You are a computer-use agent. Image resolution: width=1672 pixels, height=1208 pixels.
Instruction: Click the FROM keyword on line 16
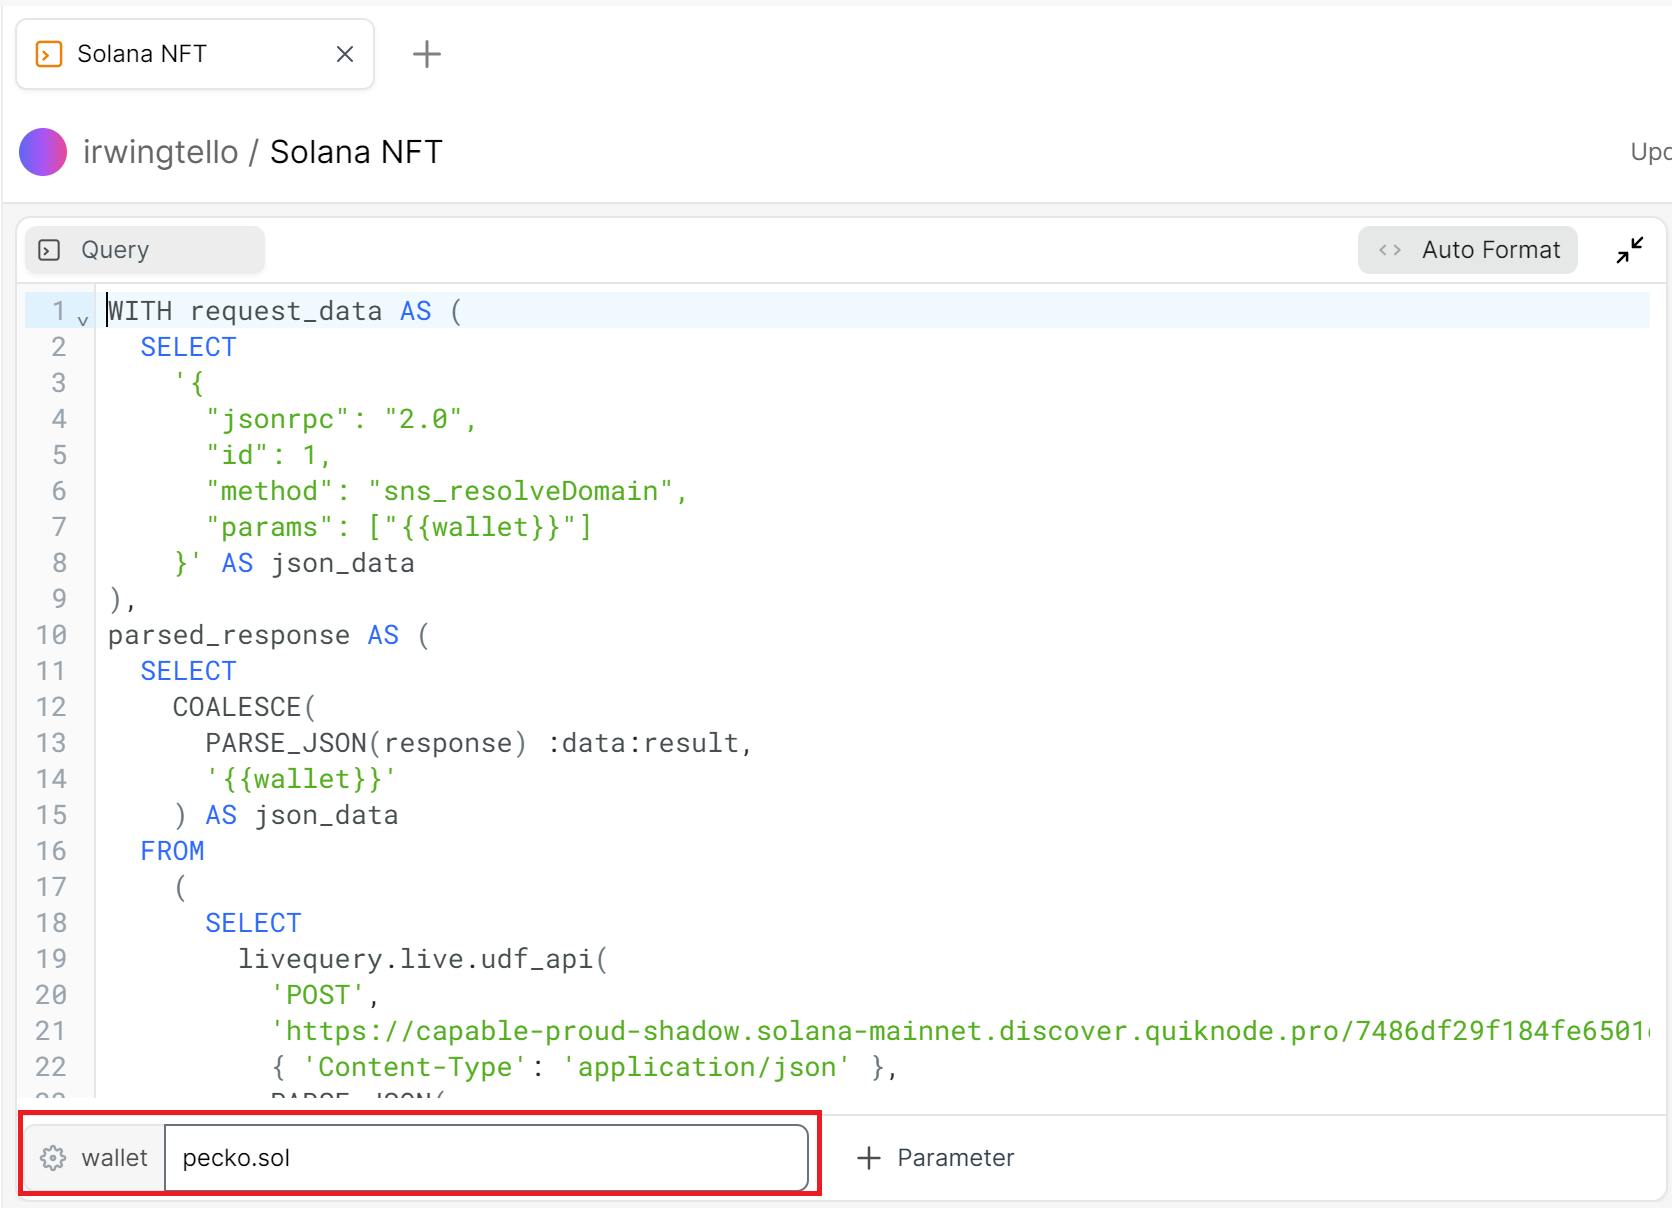(172, 851)
